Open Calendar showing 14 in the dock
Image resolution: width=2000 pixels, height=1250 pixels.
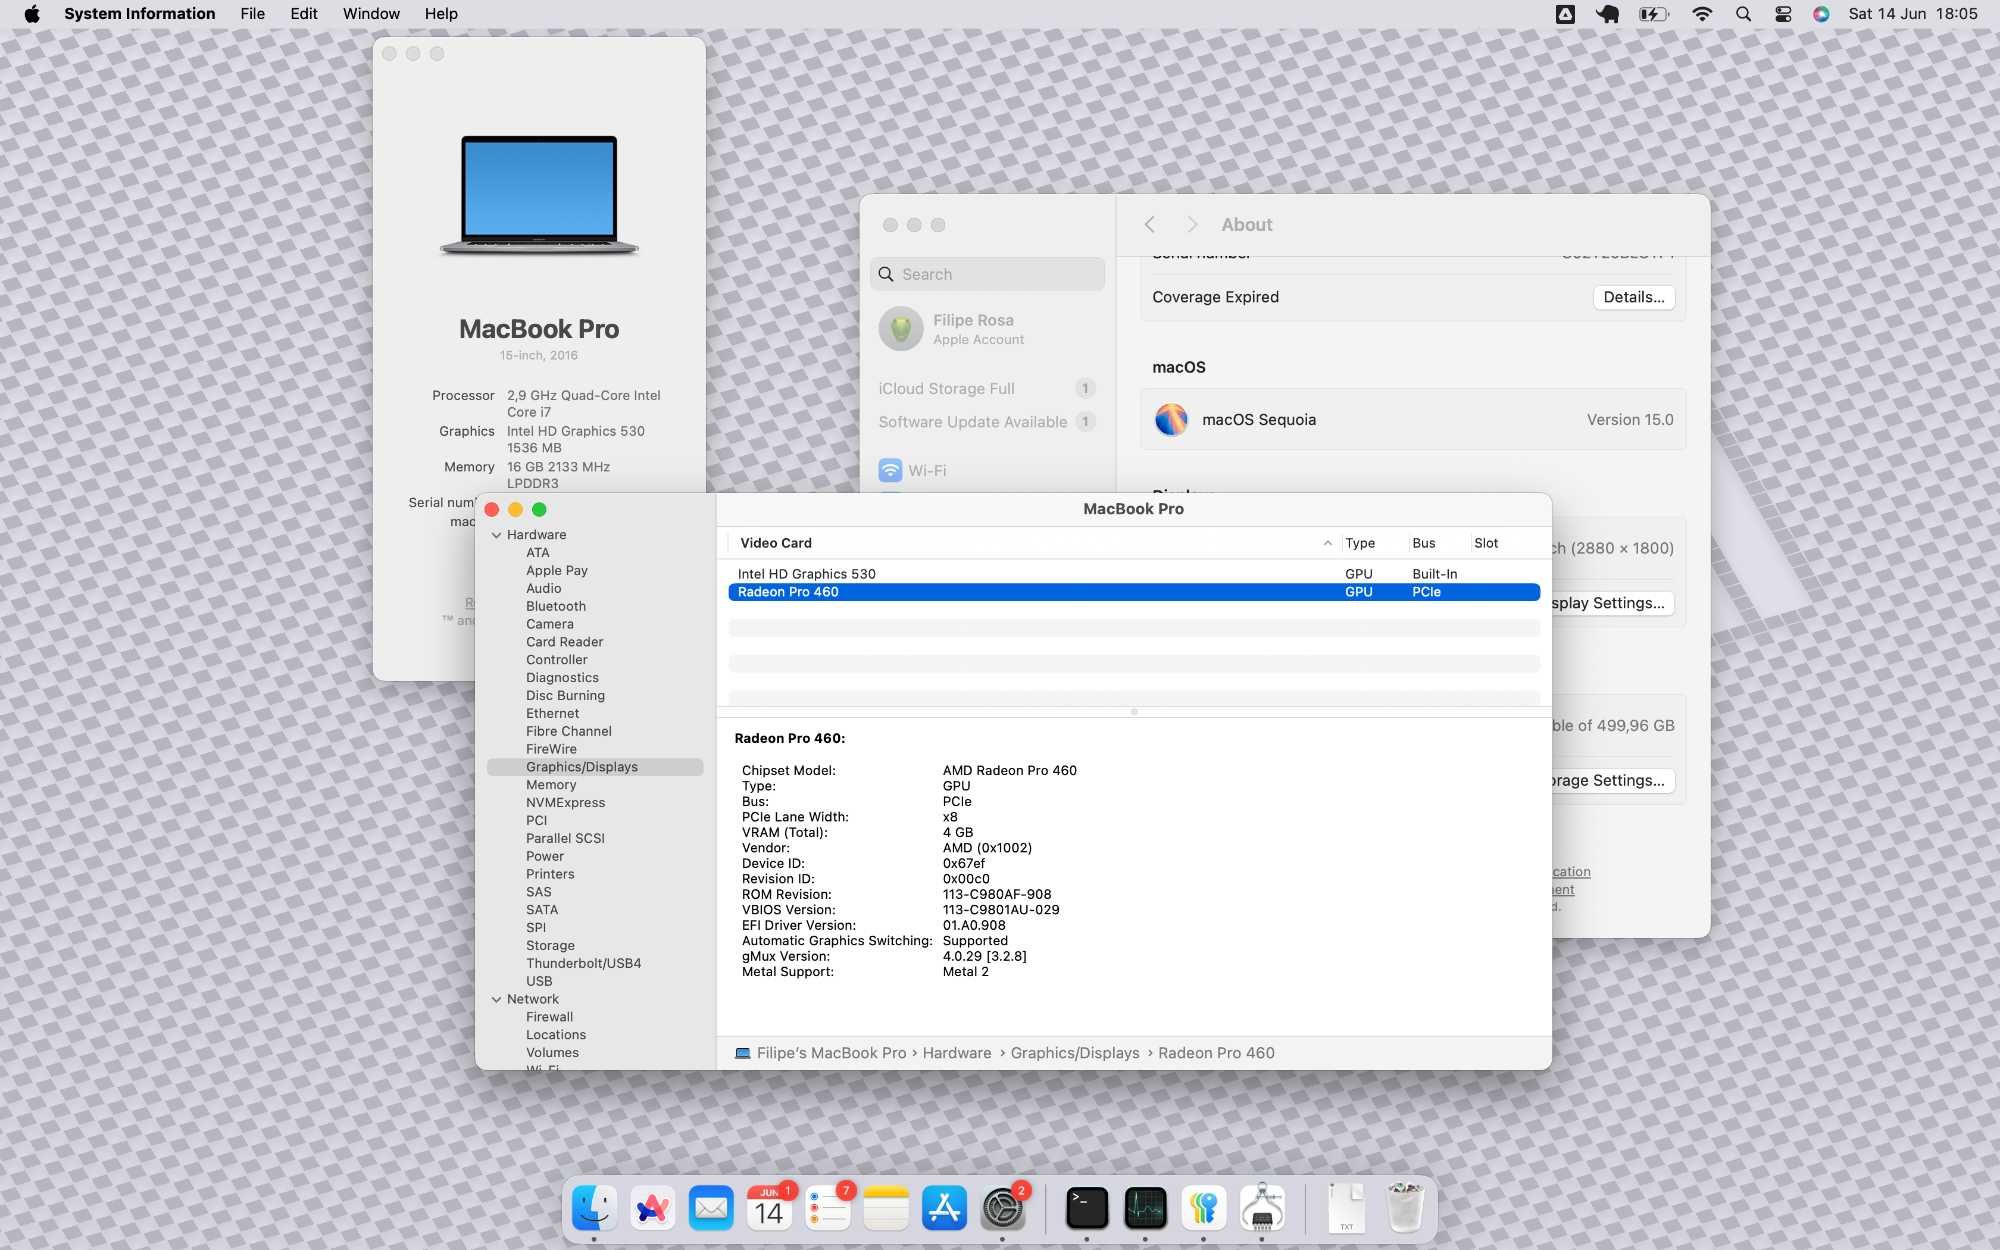769,1208
